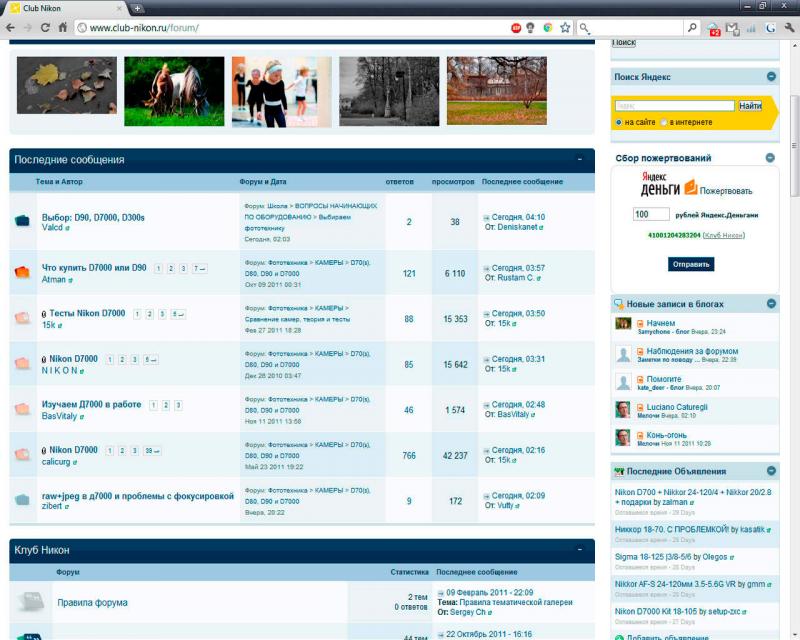Click topic icon for raw+jpeg в д7000 thread

[22, 499]
